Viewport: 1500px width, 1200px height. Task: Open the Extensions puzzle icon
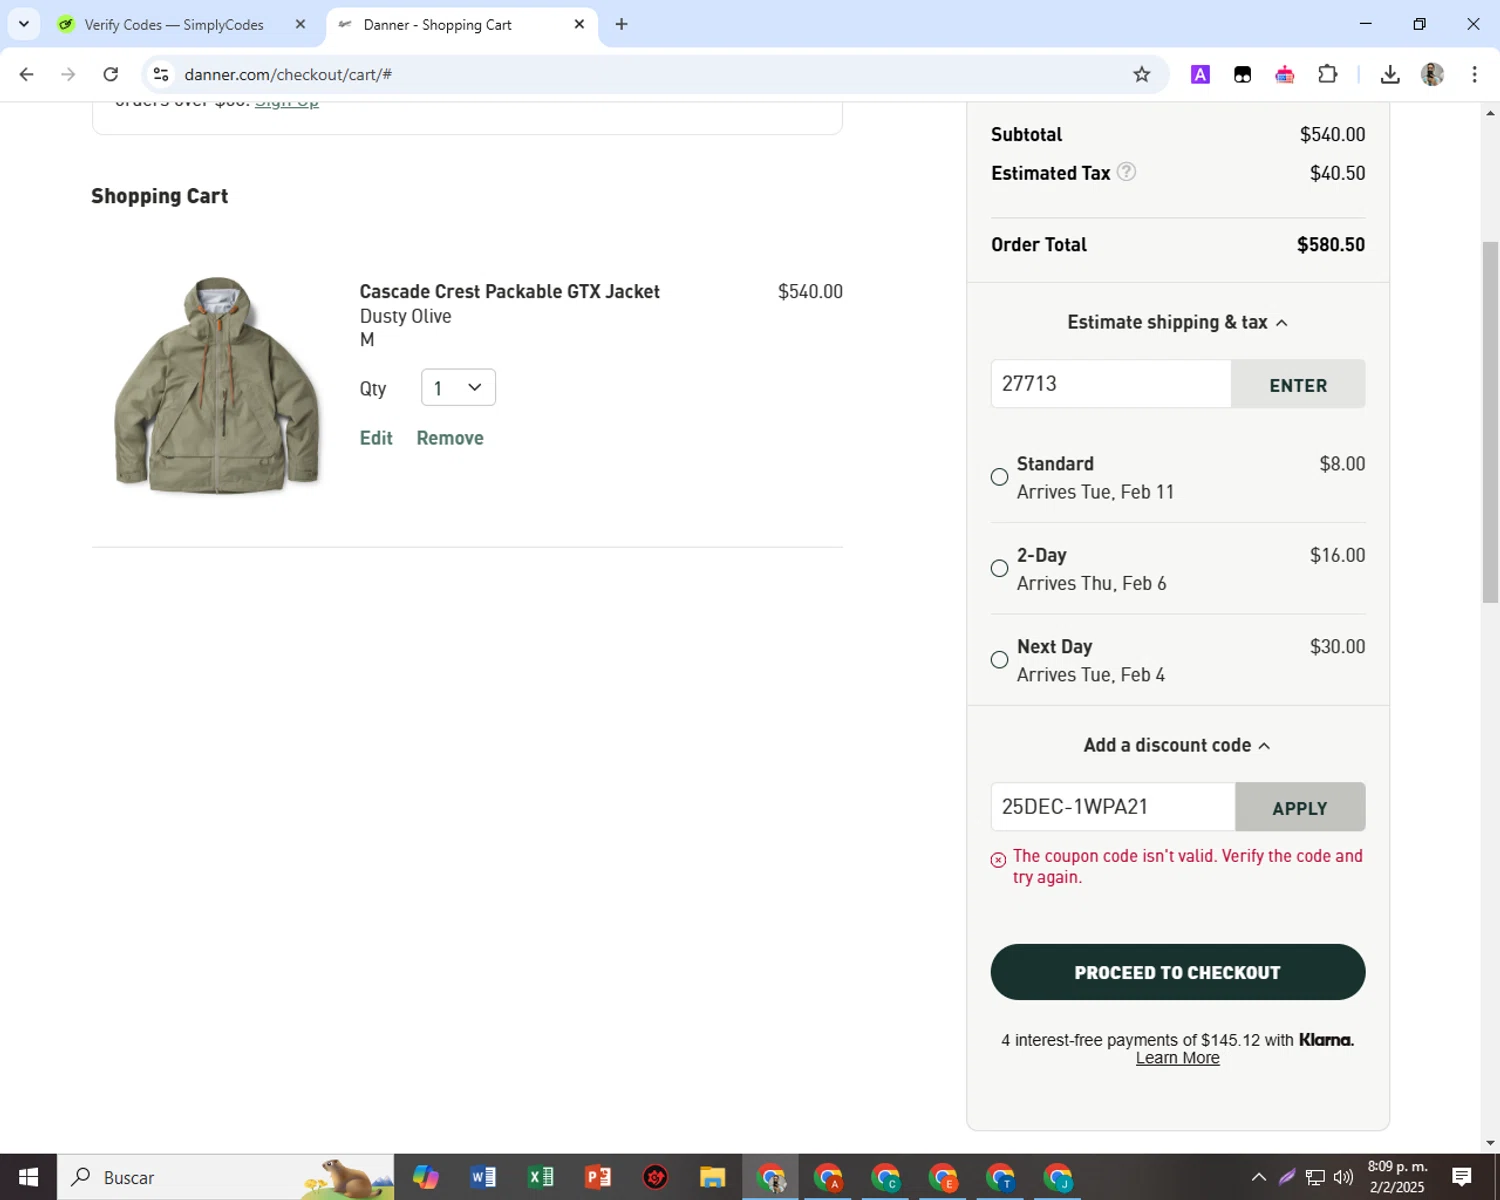pyautogui.click(x=1328, y=74)
